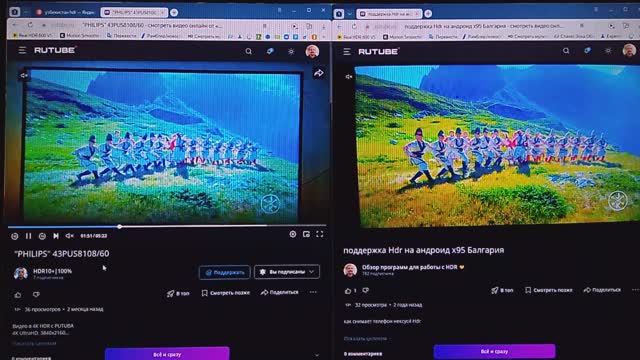The width and height of the screenshot is (640, 360).
Task: Expand the Вы подписаны subscription dropdown
Action: (287, 272)
